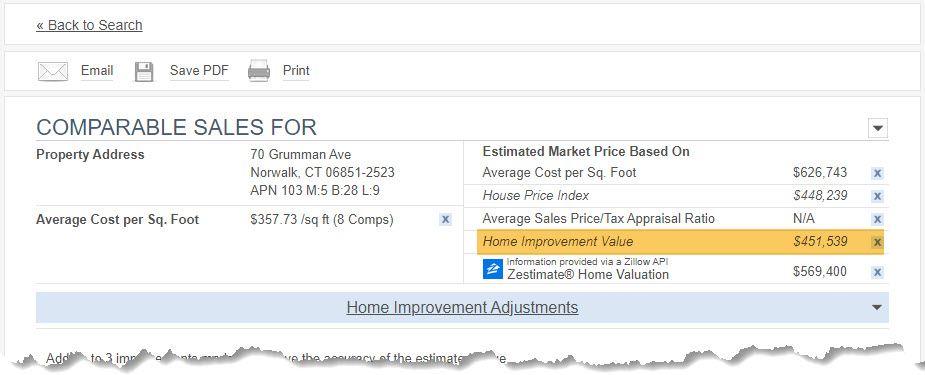Remove Average Sales Price/Tax Appraisal Ratio row
The width and height of the screenshot is (925, 375).
pyautogui.click(x=877, y=219)
